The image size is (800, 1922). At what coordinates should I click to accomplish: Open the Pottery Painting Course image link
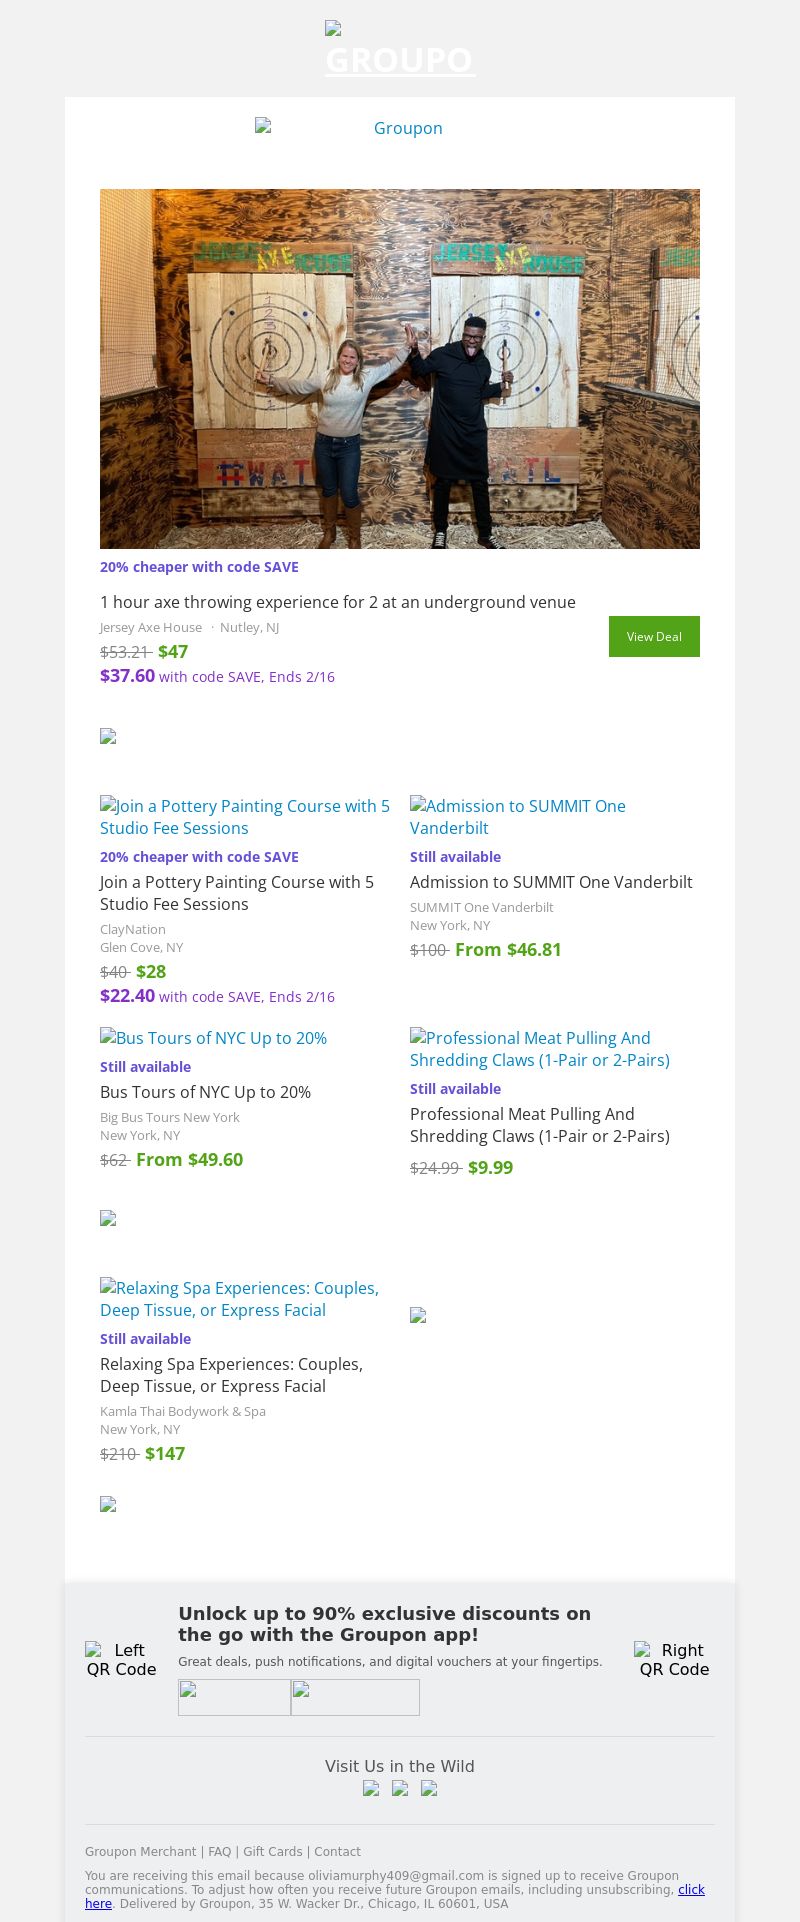point(245,817)
